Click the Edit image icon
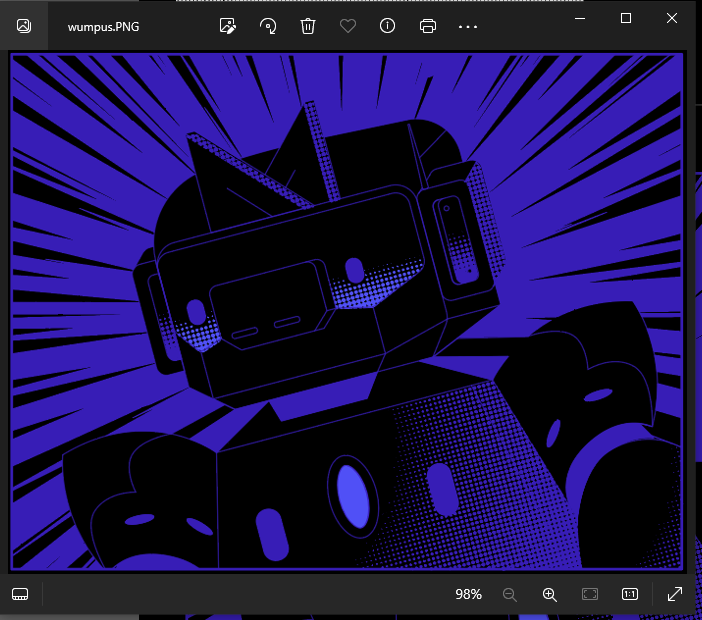Image resolution: width=702 pixels, height=620 pixels. tap(228, 26)
